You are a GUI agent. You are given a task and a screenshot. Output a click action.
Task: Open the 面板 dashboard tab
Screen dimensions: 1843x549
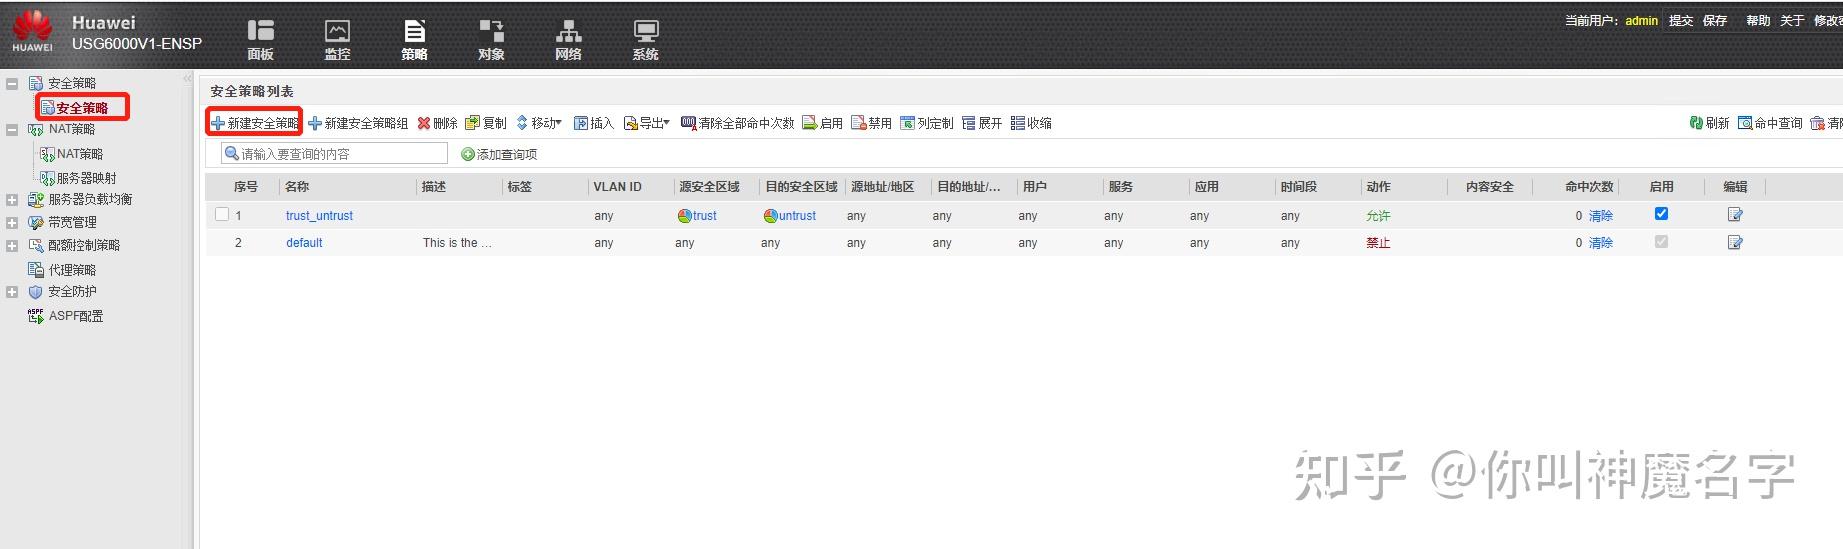[x=261, y=40]
